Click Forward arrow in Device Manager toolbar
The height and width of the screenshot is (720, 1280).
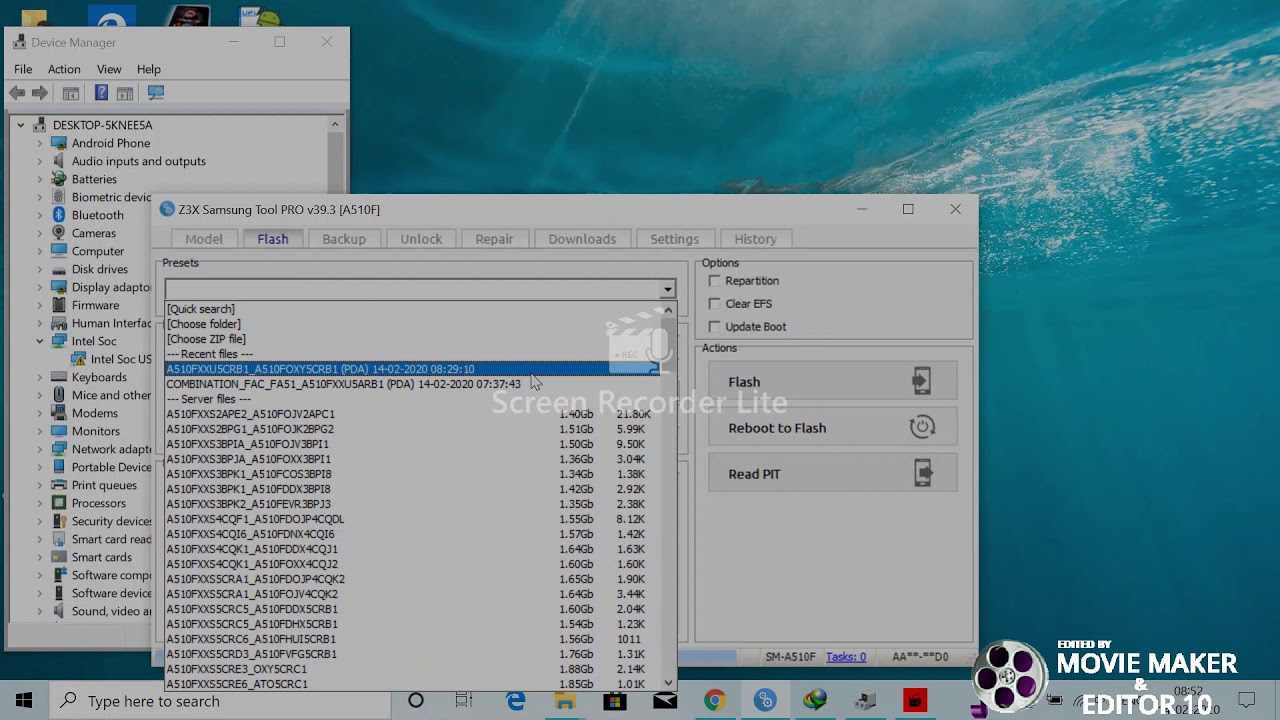click(40, 93)
